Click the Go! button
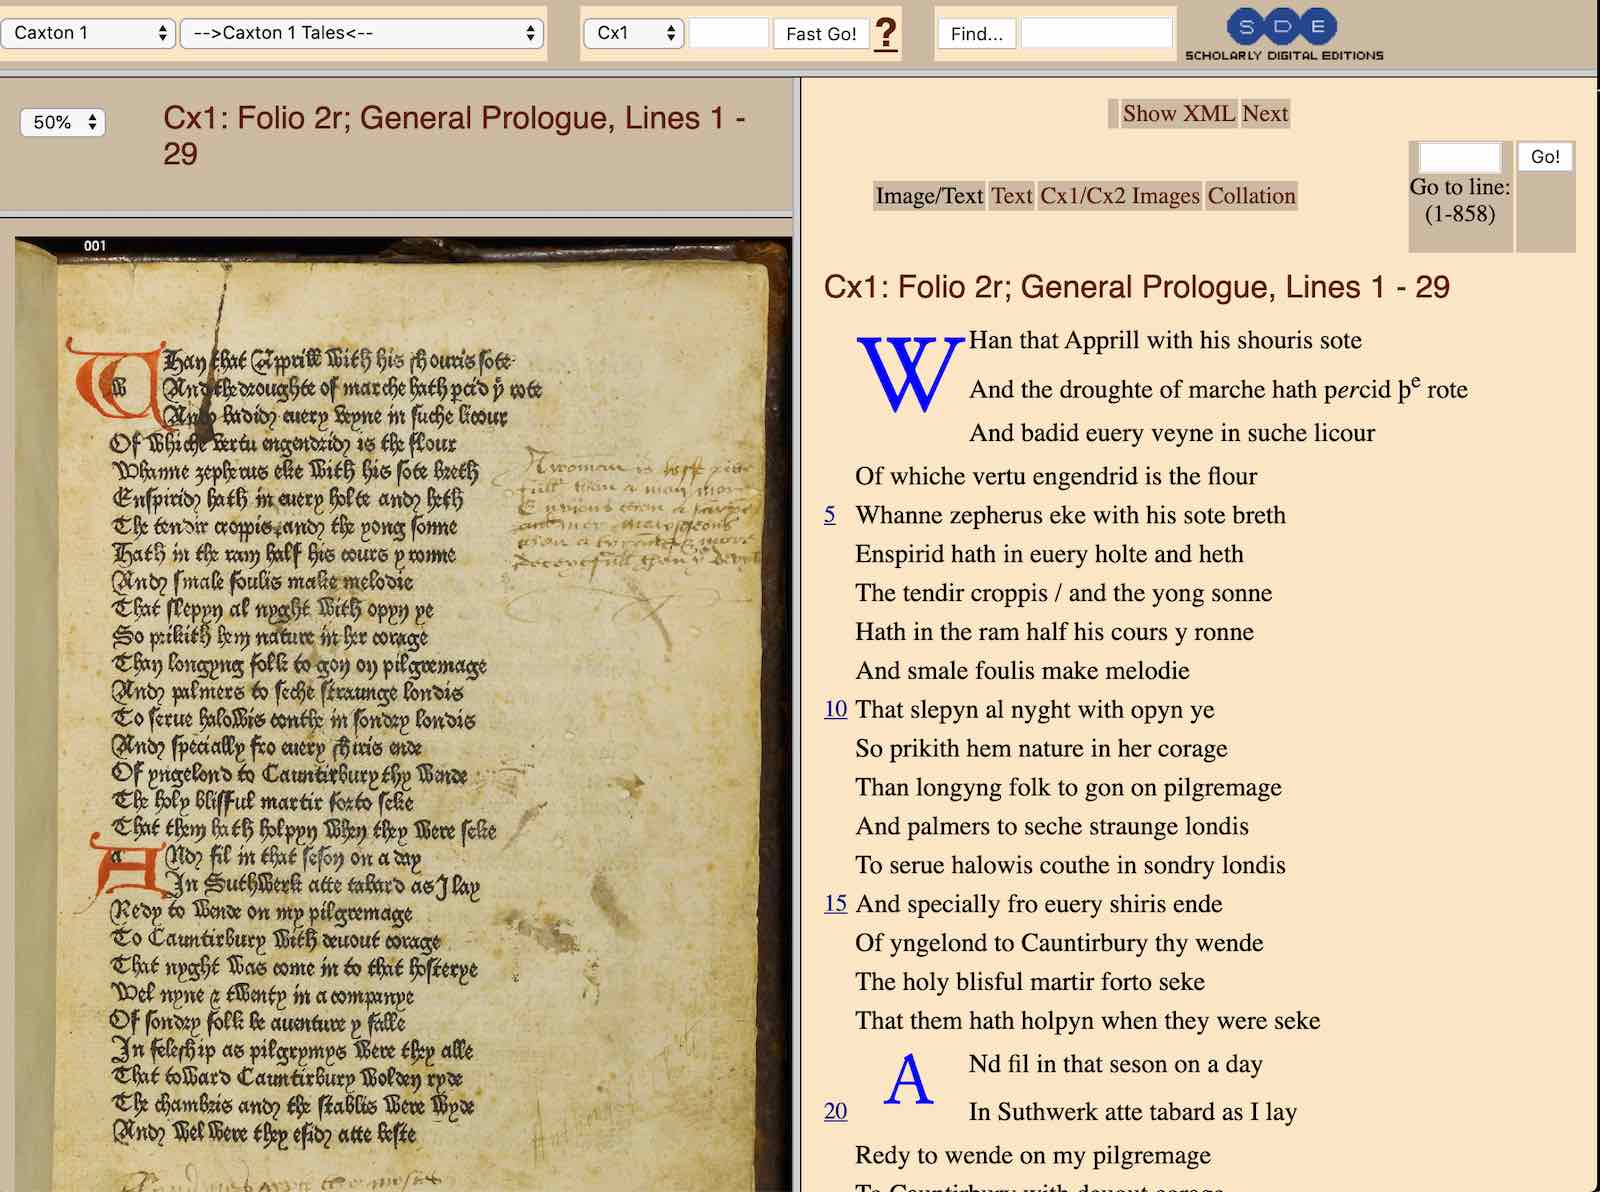Screen dimensions: 1600x1192 1545,157
